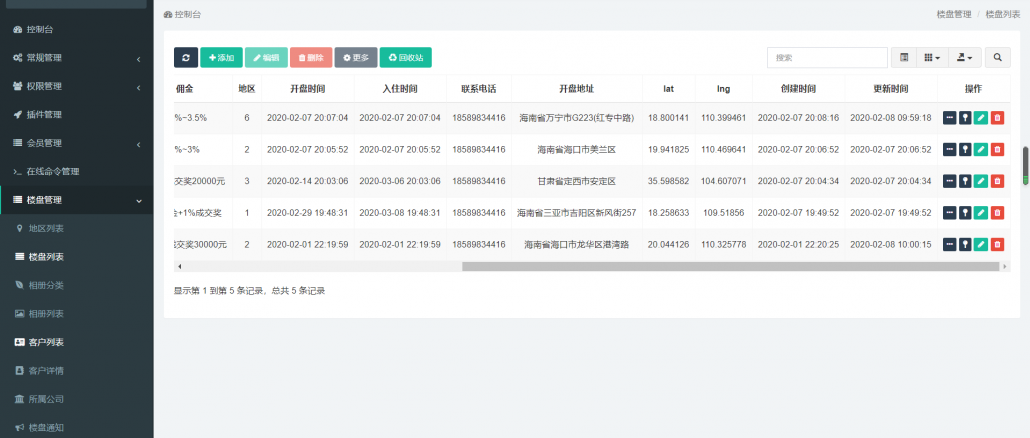The width and height of the screenshot is (1030, 438).
Task: Click the table's horizontal scrollbar
Action: point(729,267)
